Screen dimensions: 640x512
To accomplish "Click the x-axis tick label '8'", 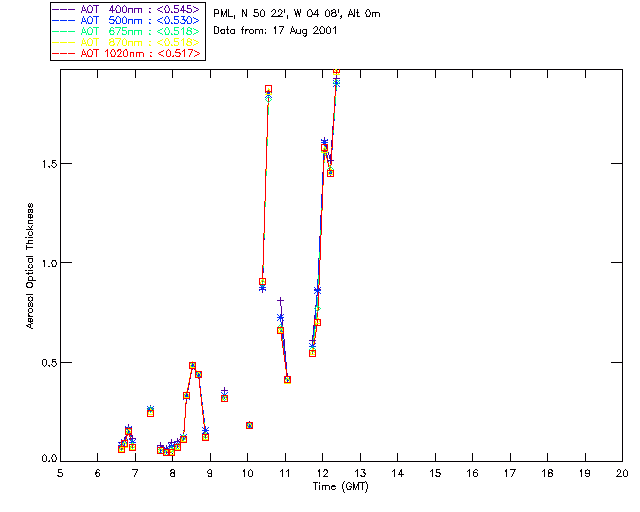I will [x=173, y=473].
